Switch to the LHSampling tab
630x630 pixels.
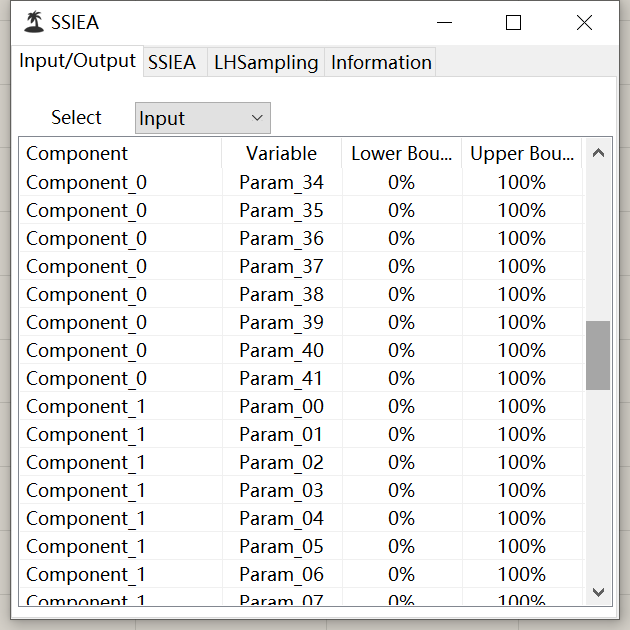tap(266, 62)
